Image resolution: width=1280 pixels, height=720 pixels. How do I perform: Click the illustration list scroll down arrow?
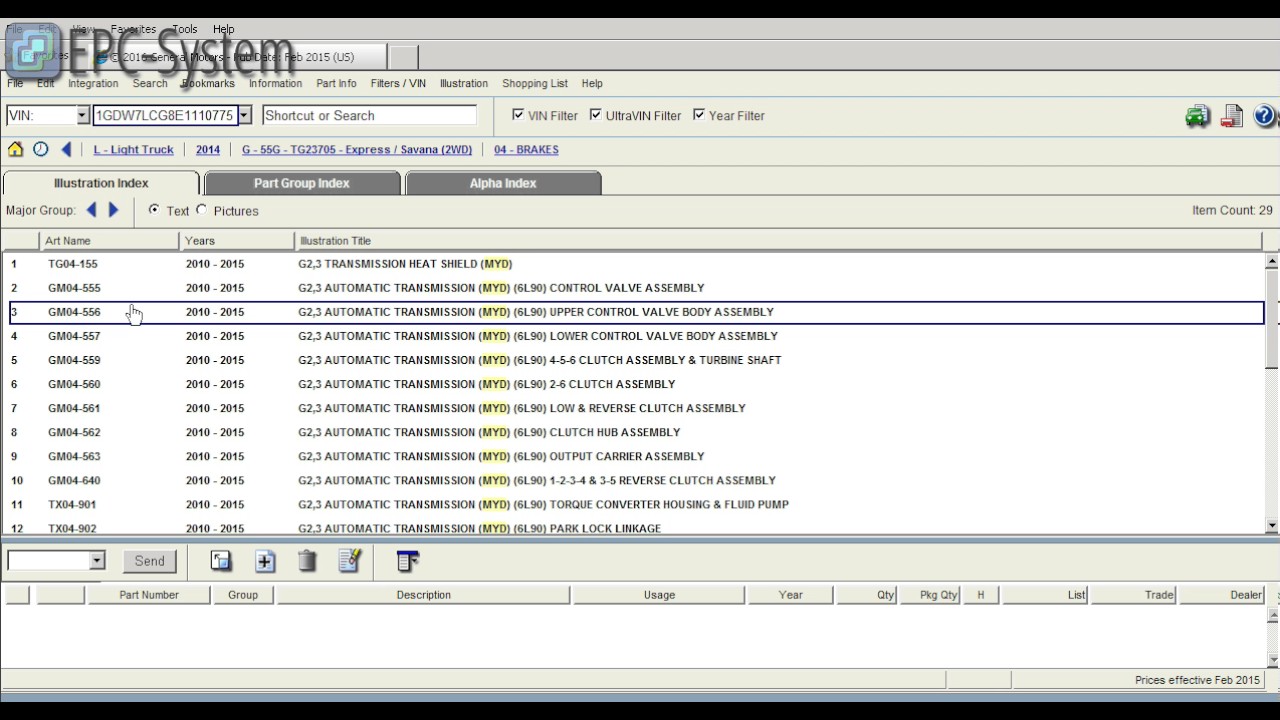(1272, 526)
